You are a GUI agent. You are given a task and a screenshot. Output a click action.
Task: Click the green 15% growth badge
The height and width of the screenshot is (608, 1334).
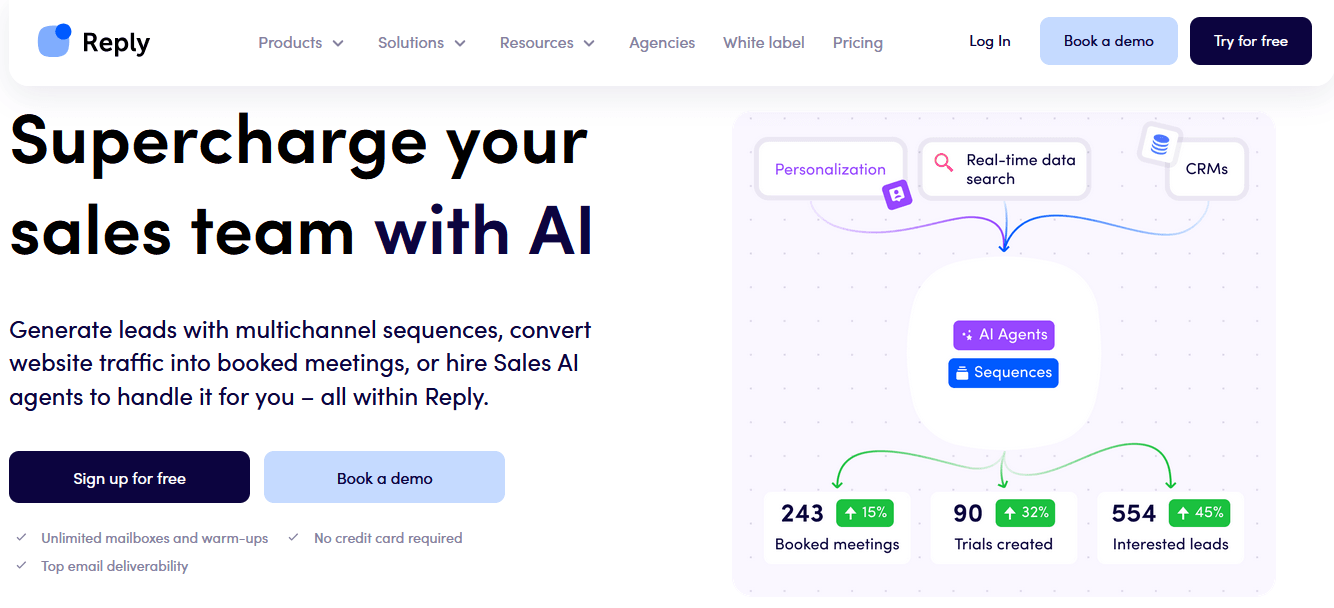[865, 512]
